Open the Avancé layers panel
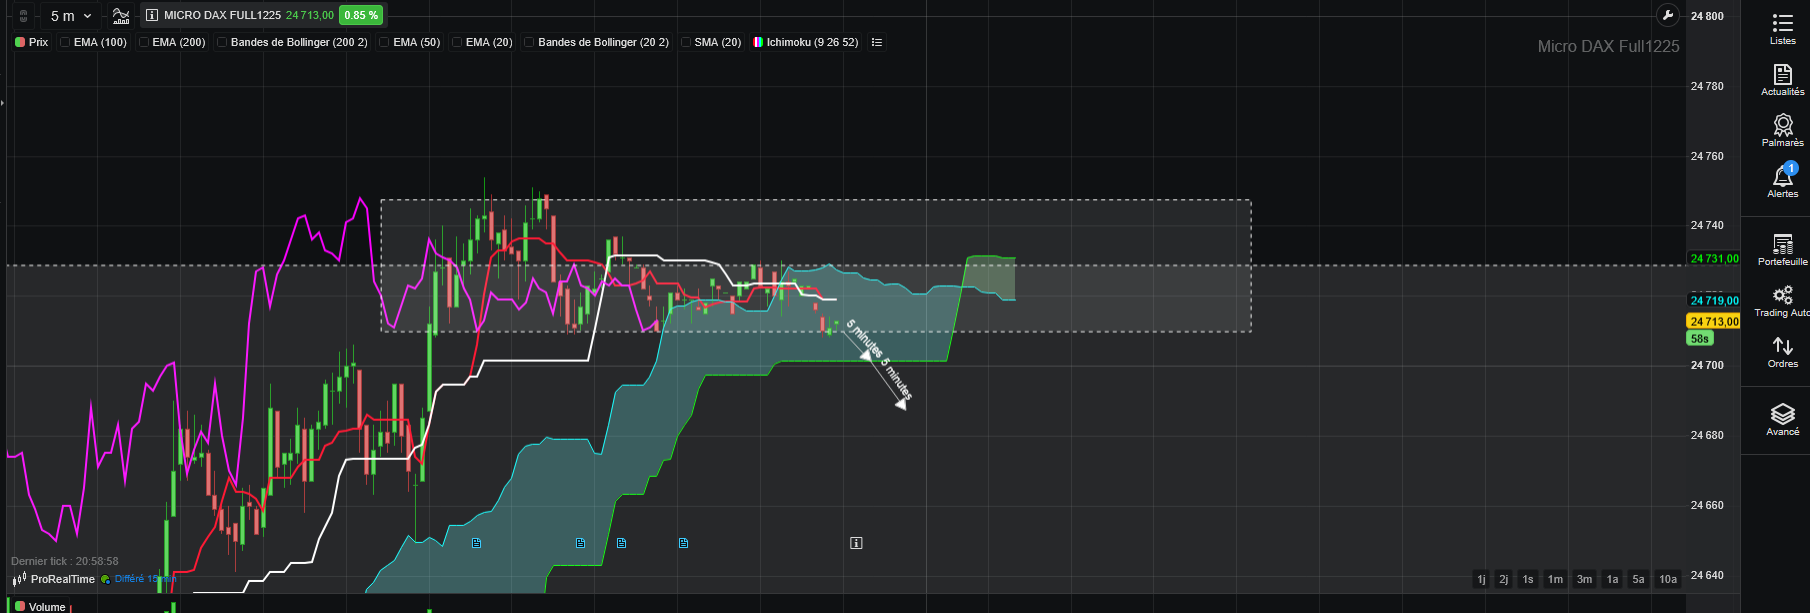Image resolution: width=1810 pixels, height=613 pixels. [1783, 420]
